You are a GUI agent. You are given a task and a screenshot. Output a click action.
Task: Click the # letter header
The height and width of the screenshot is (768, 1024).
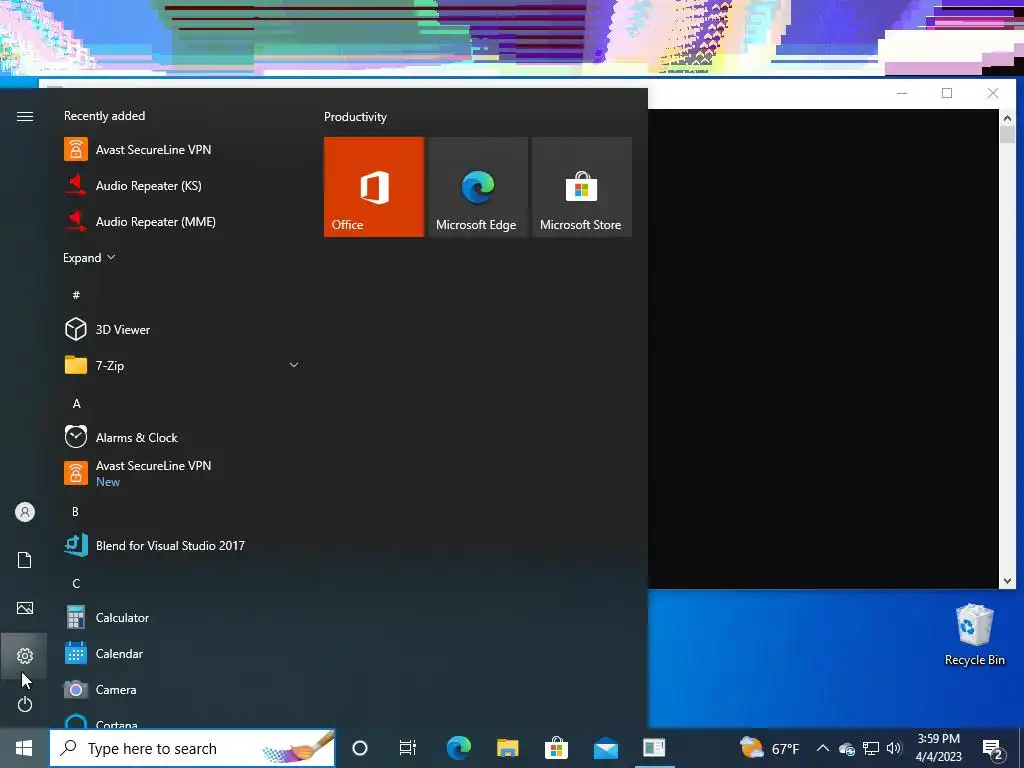point(76,295)
